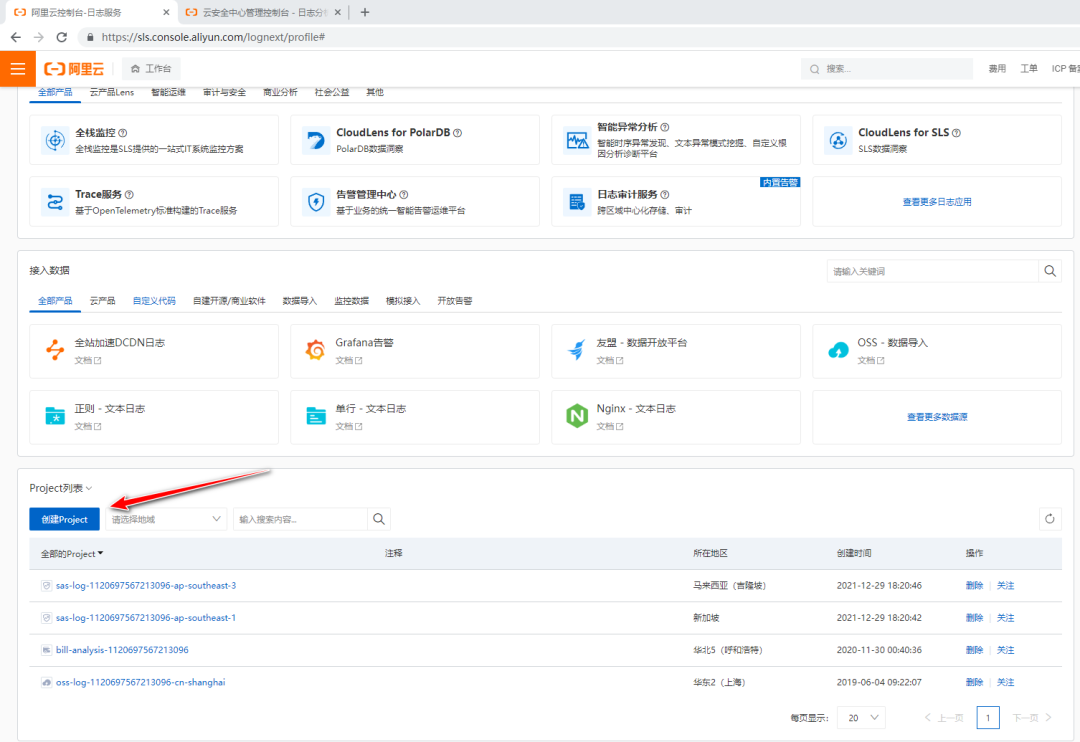This screenshot has height=742, width=1080.
Task: Click the 智能异常分析 icon
Action: click(x=577, y=140)
